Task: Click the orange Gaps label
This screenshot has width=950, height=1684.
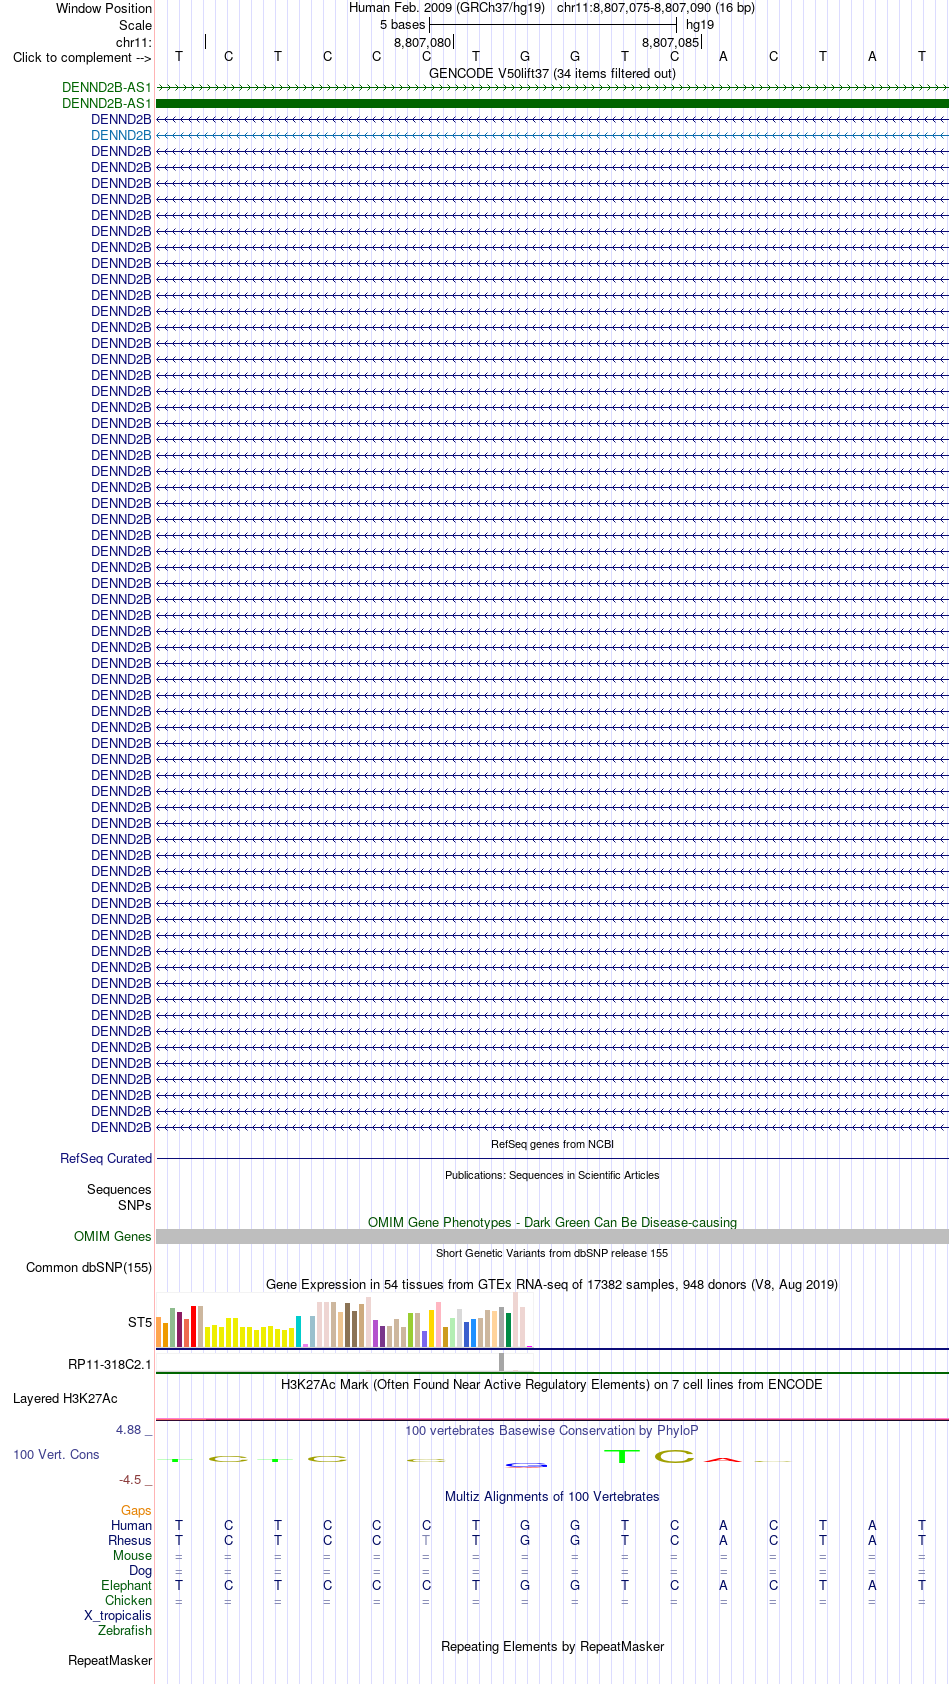Action: [x=136, y=1510]
